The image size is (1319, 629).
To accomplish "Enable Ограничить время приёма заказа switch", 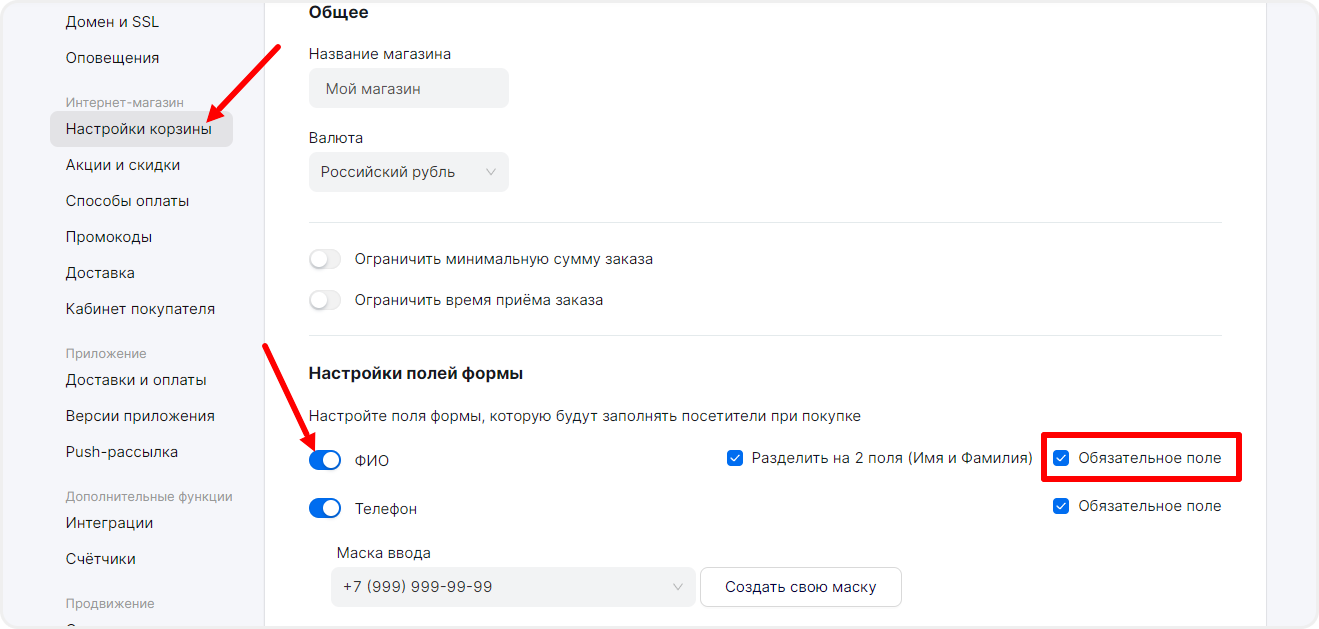I will 325,300.
